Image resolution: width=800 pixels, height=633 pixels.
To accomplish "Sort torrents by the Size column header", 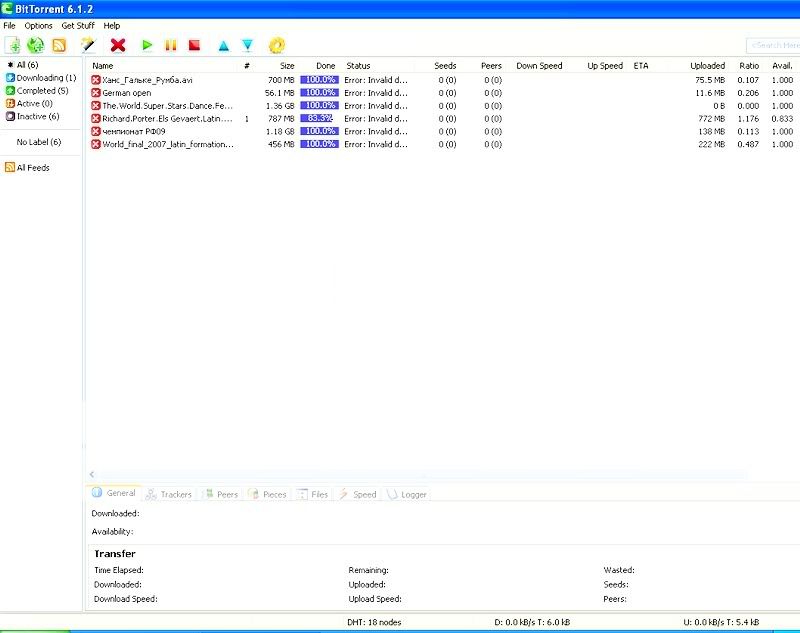I will coord(287,66).
